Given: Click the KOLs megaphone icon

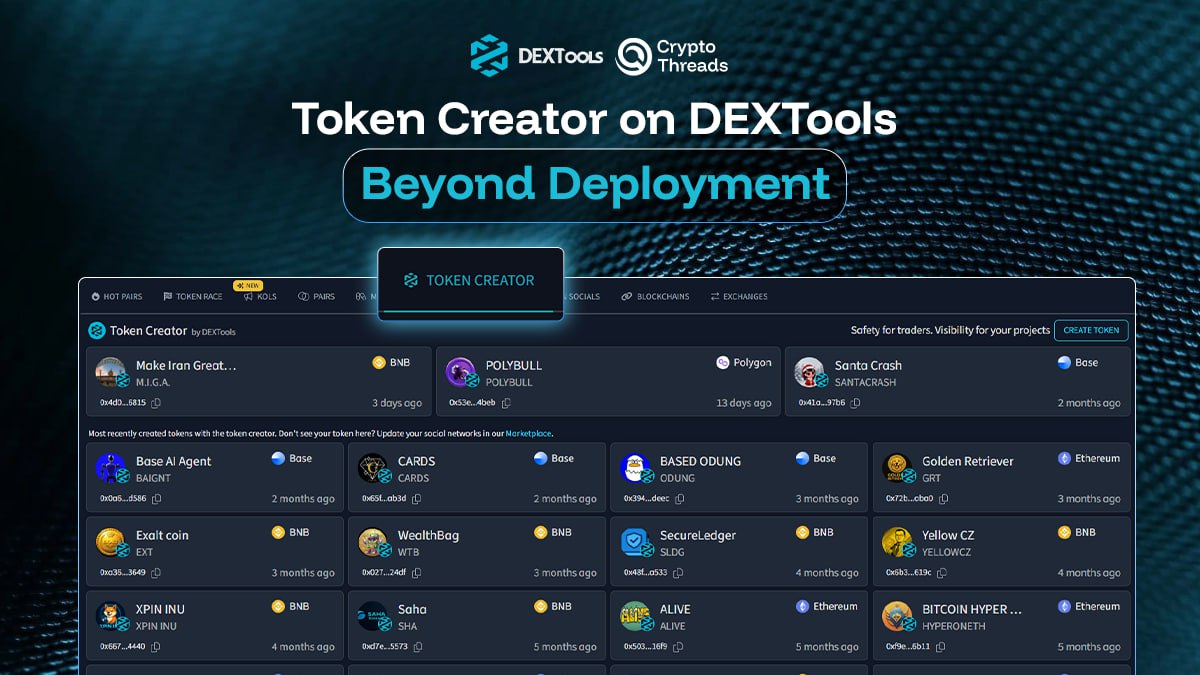Looking at the screenshot, I should [247, 296].
